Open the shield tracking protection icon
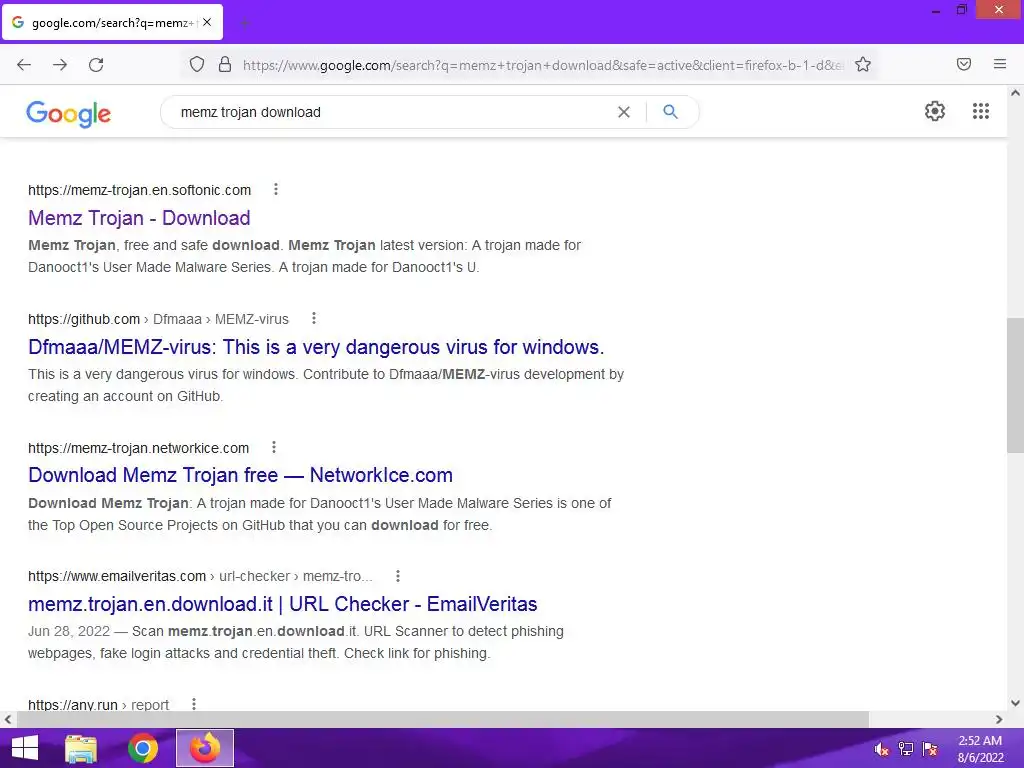 pos(197,64)
